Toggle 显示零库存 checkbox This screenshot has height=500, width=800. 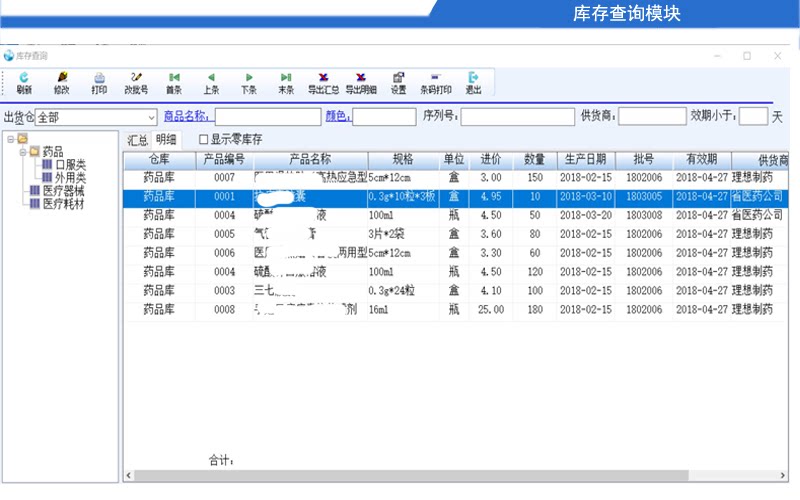click(x=204, y=139)
